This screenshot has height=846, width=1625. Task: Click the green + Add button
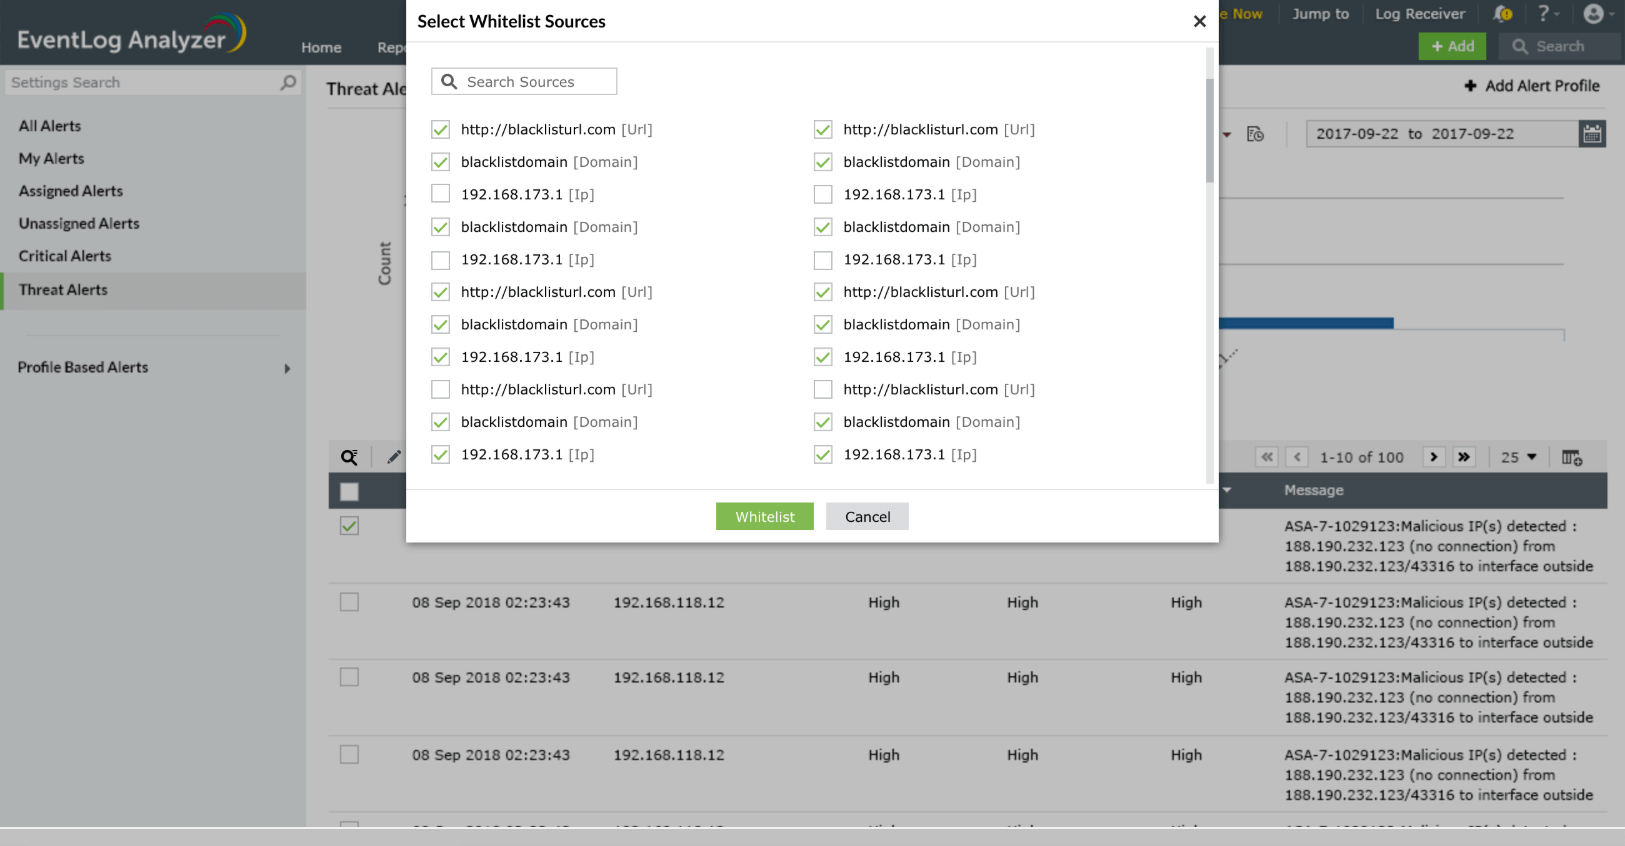click(x=1453, y=46)
